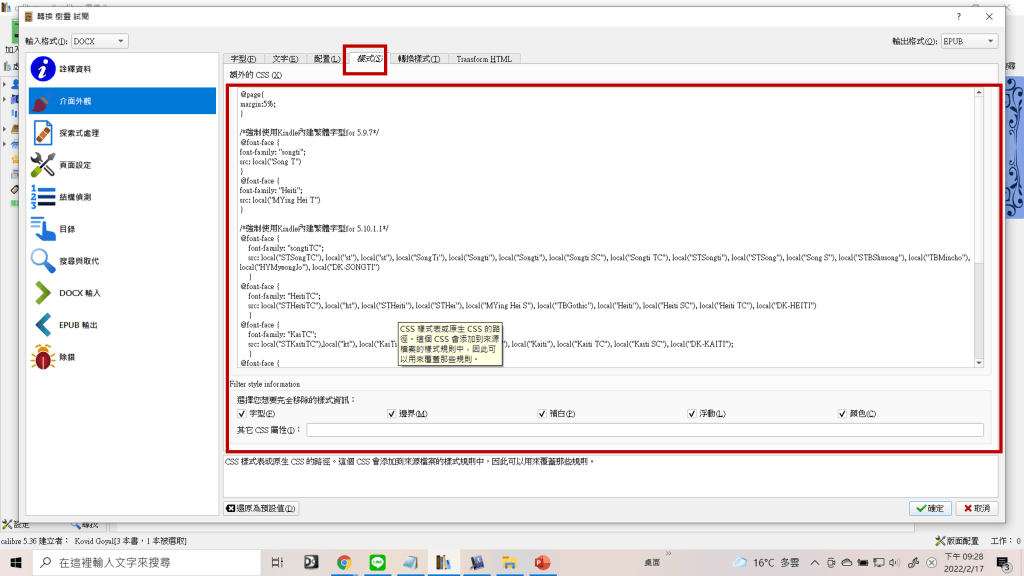The image size is (1024, 576).
Task: Open the EPUB 輸出 section icon
Action: tap(43, 325)
